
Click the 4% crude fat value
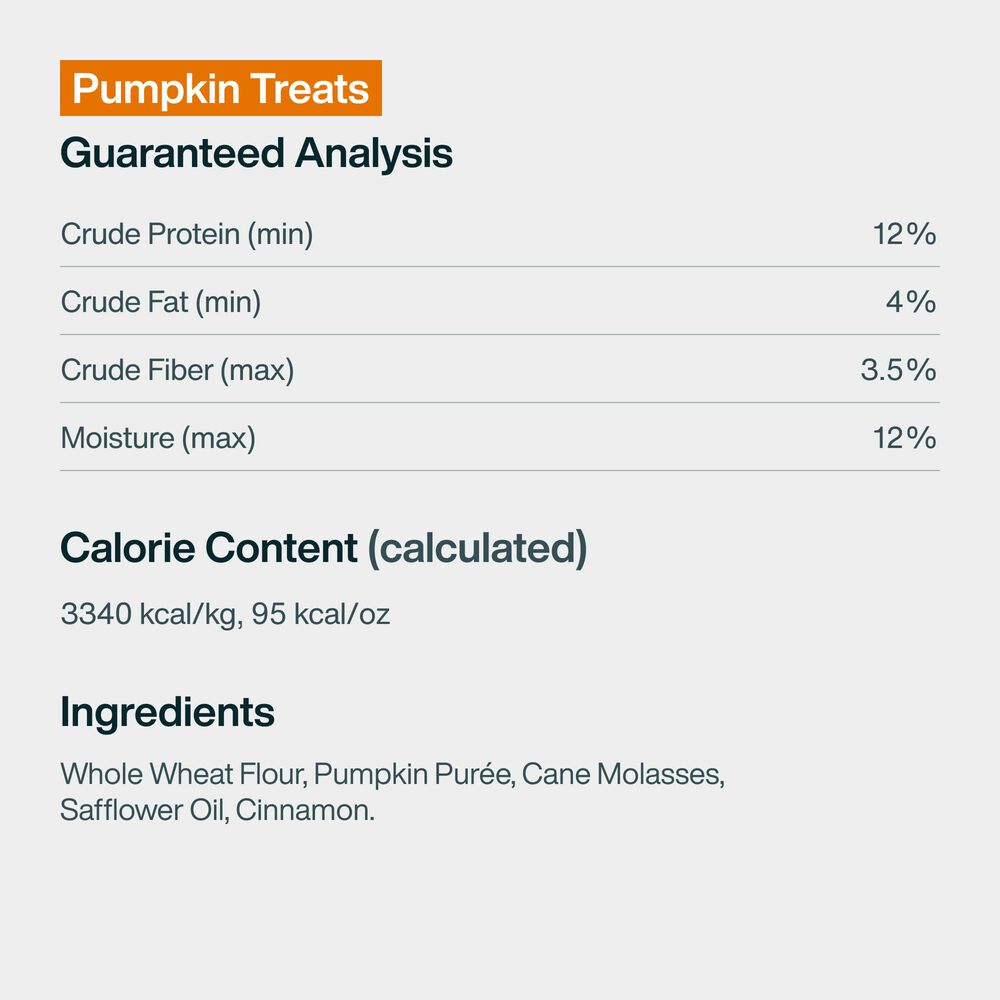pos(911,302)
